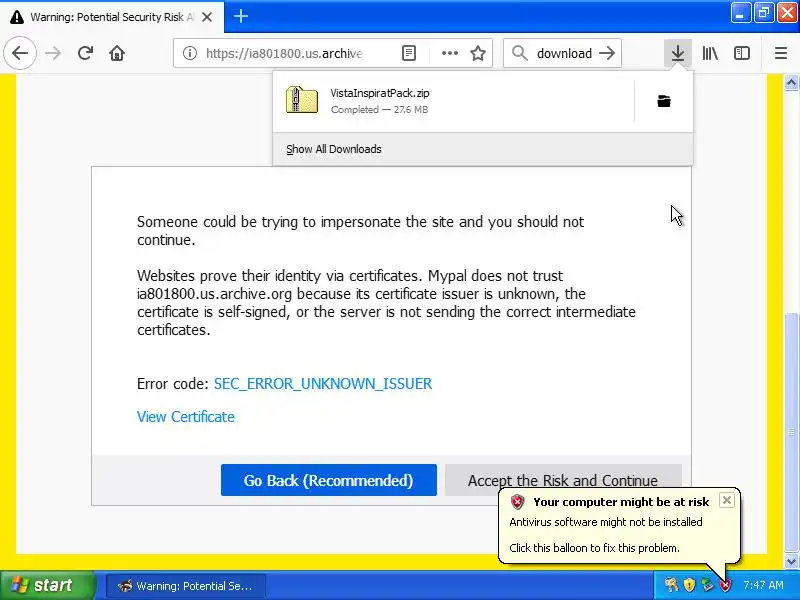Click the vertical scrollbar thumb
Image resolution: width=800 pixels, height=600 pixels.
(x=791, y=433)
